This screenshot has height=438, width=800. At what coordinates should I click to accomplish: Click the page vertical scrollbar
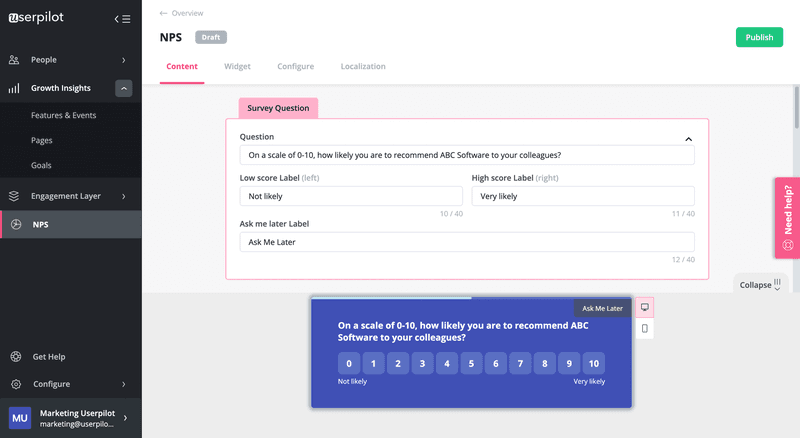click(x=796, y=108)
